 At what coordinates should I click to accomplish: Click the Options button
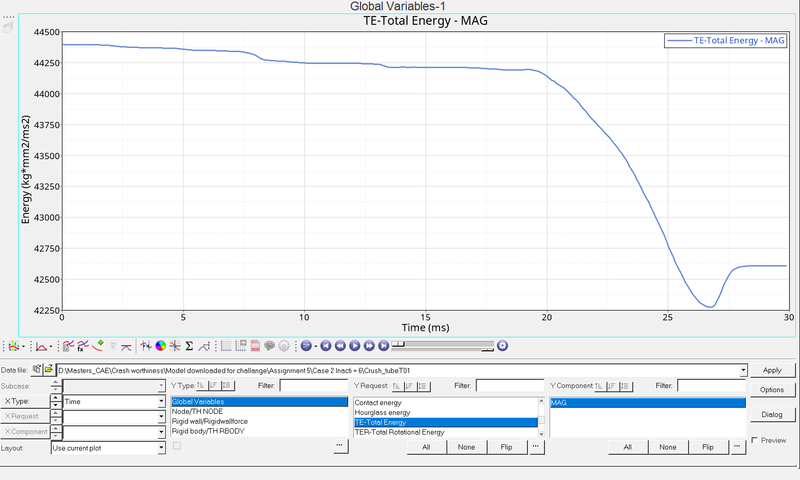(x=772, y=390)
